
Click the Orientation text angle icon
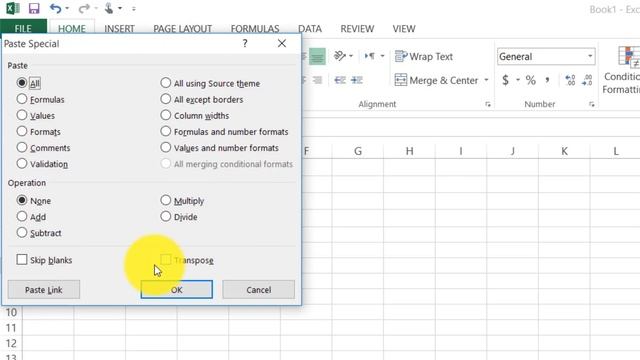pyautogui.click(x=340, y=56)
